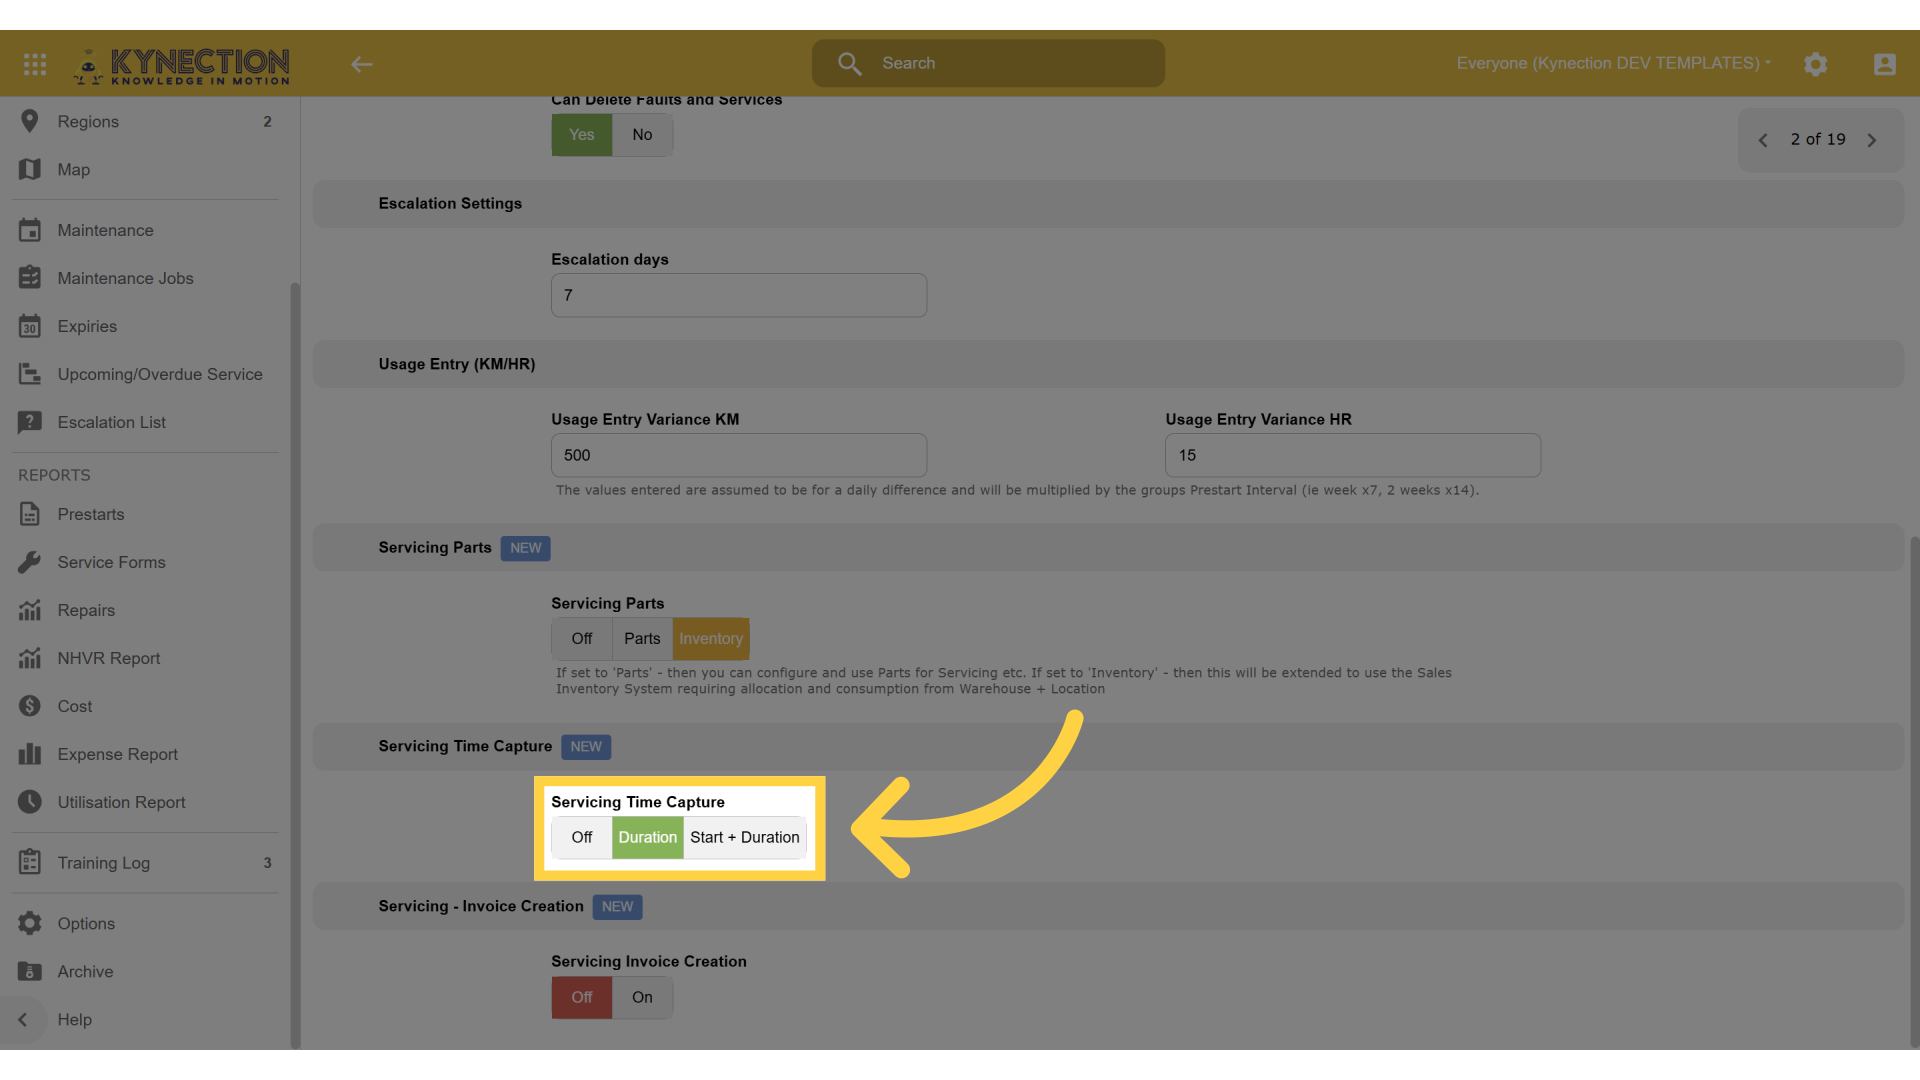Open the user account profile icon
Image resolution: width=1920 pixels, height=1080 pixels.
1884,64
